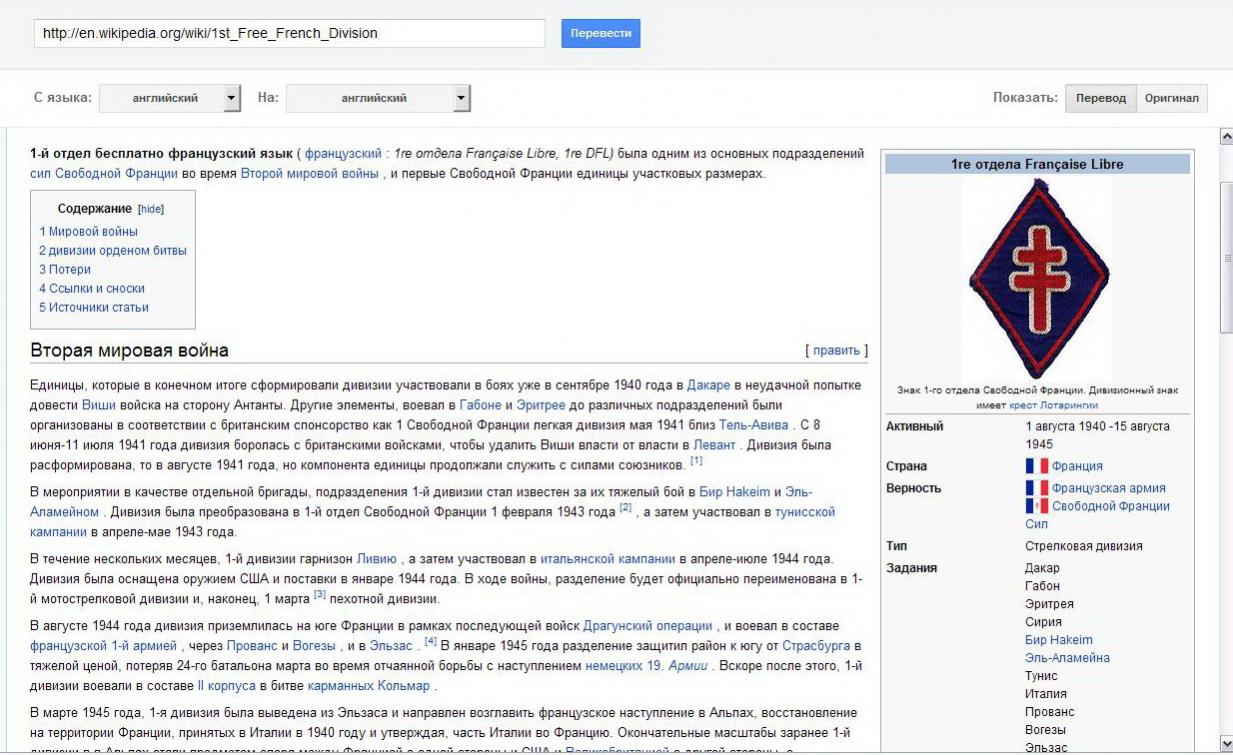Open the Прованс link in the article paragraph

coord(252,646)
